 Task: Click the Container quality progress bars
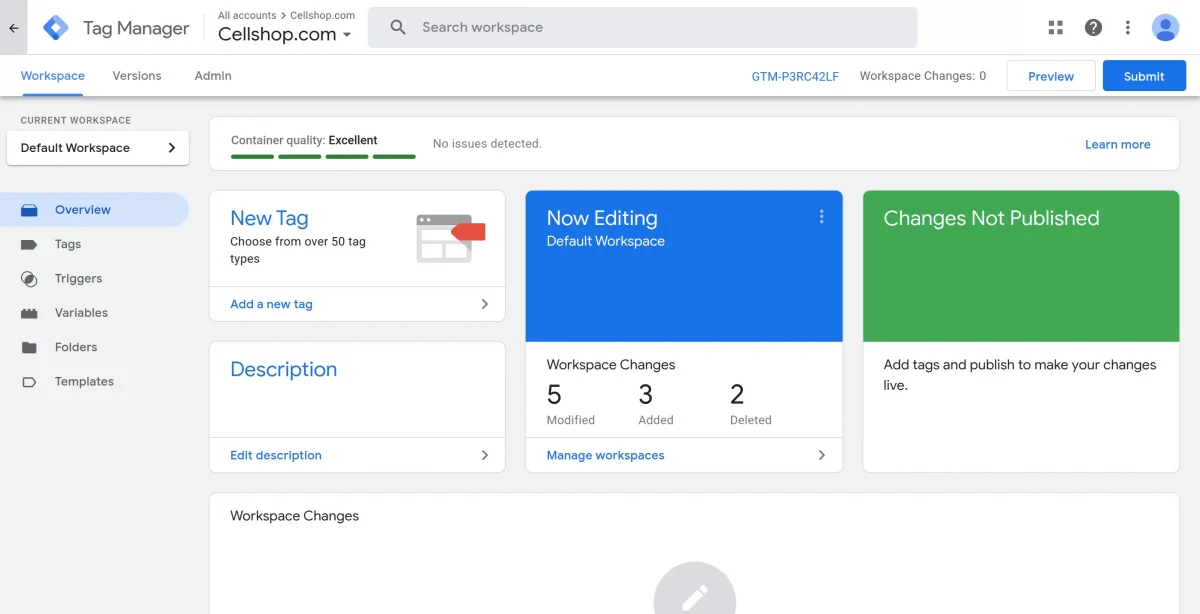pyautogui.click(x=321, y=157)
